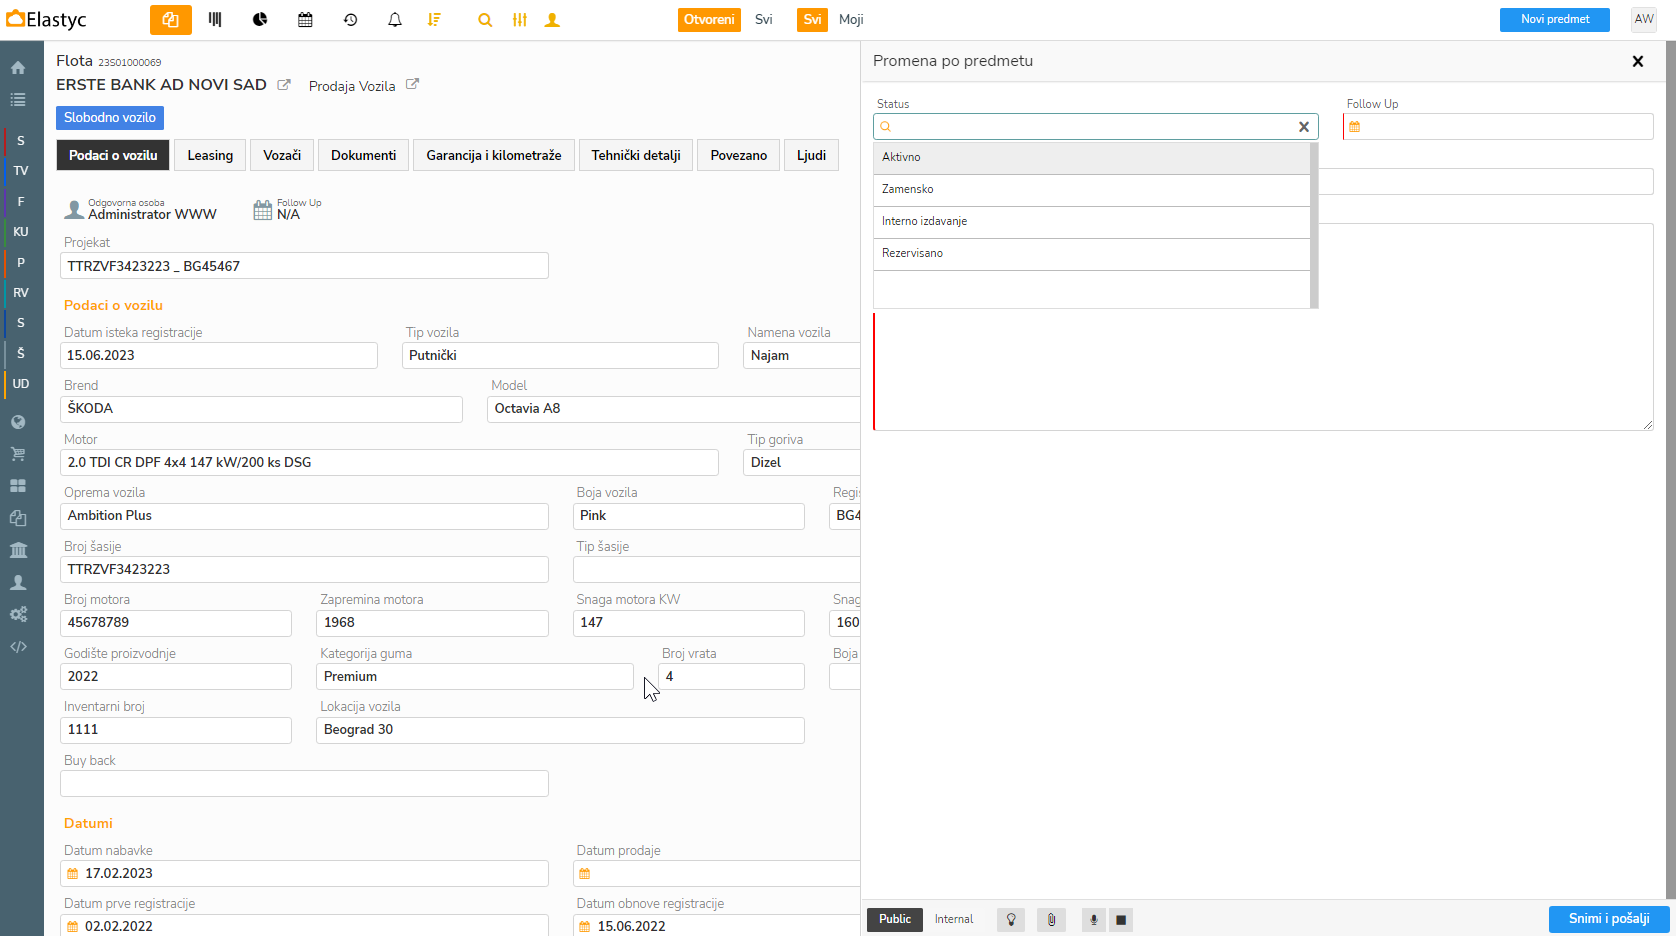Open the history clock icon

pos(350,20)
